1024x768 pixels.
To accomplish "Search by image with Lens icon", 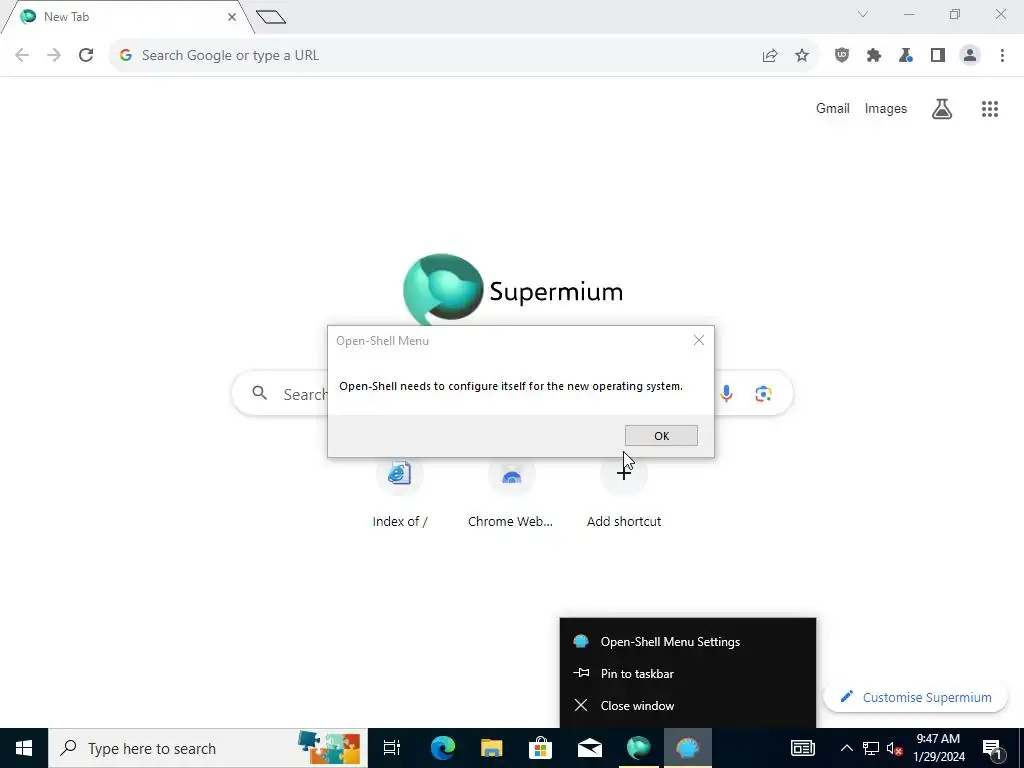I will click(763, 393).
